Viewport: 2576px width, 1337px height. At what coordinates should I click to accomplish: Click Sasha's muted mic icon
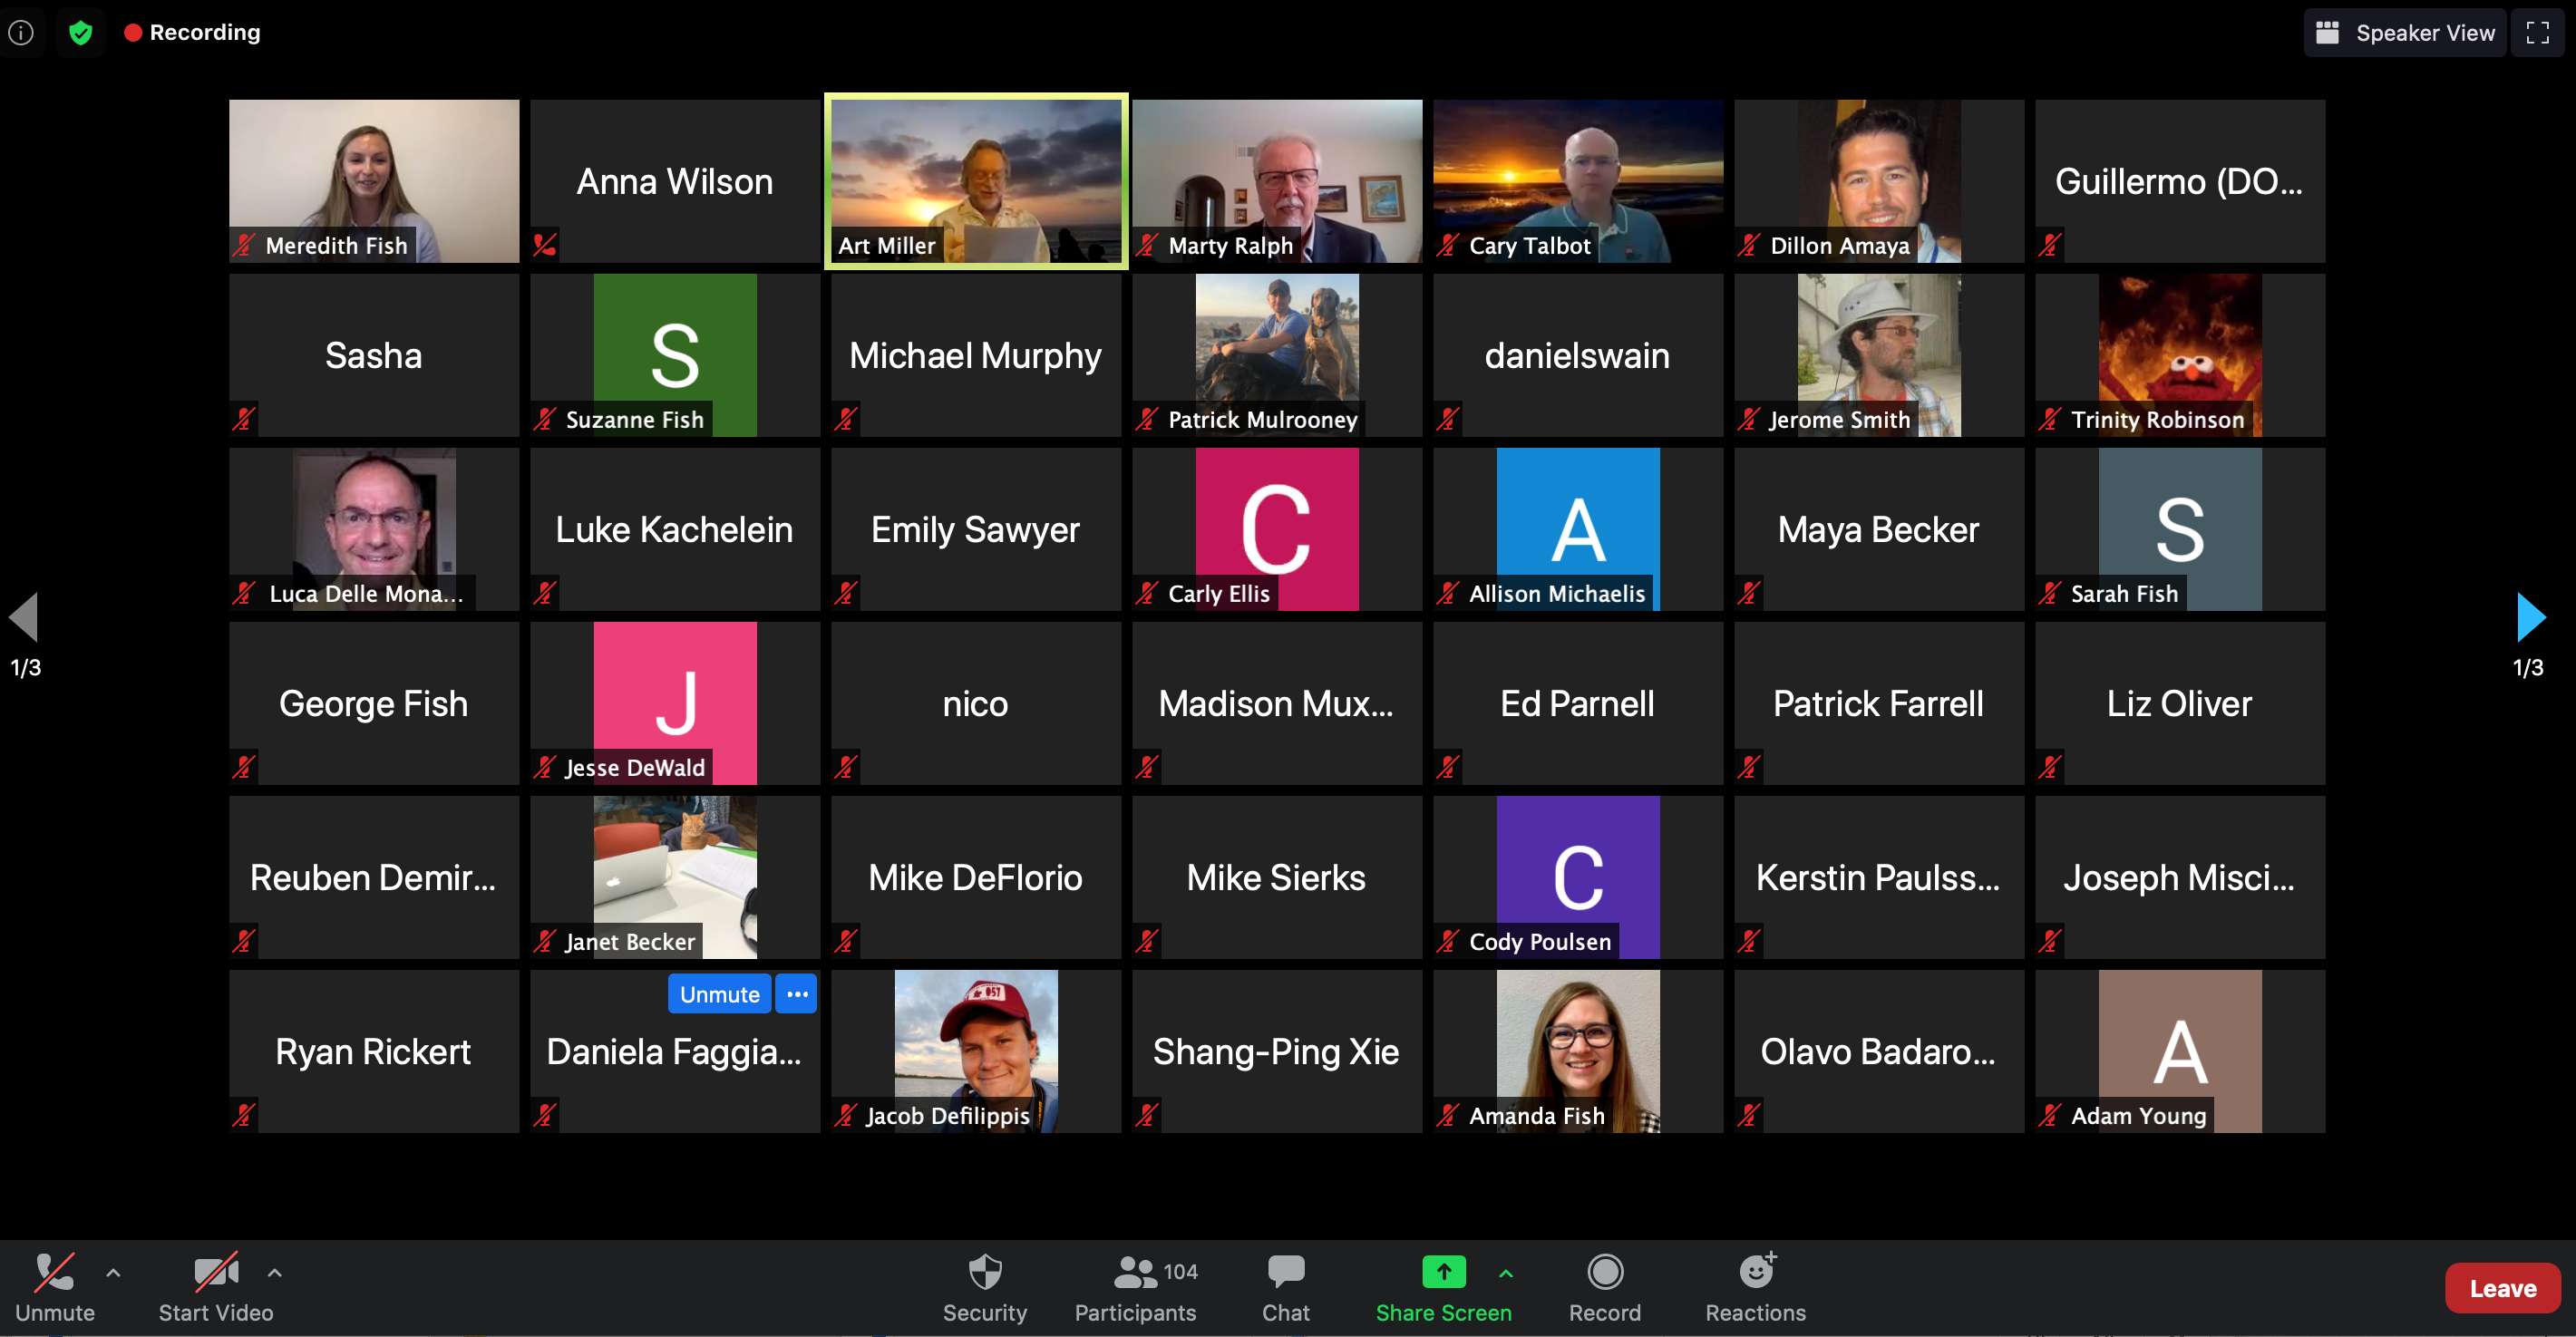[x=244, y=419]
